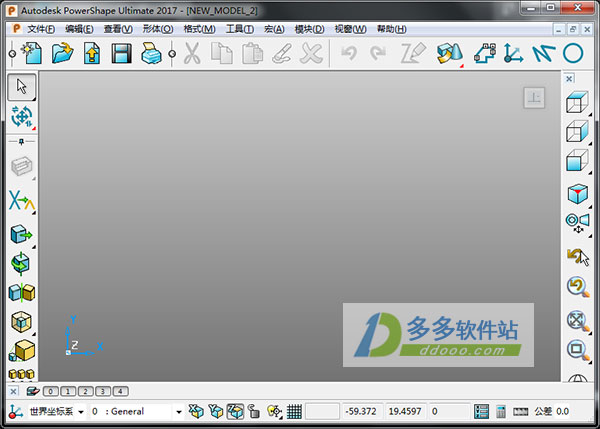Click the move/copy items cube icon
600x429 pixels.
point(21,234)
